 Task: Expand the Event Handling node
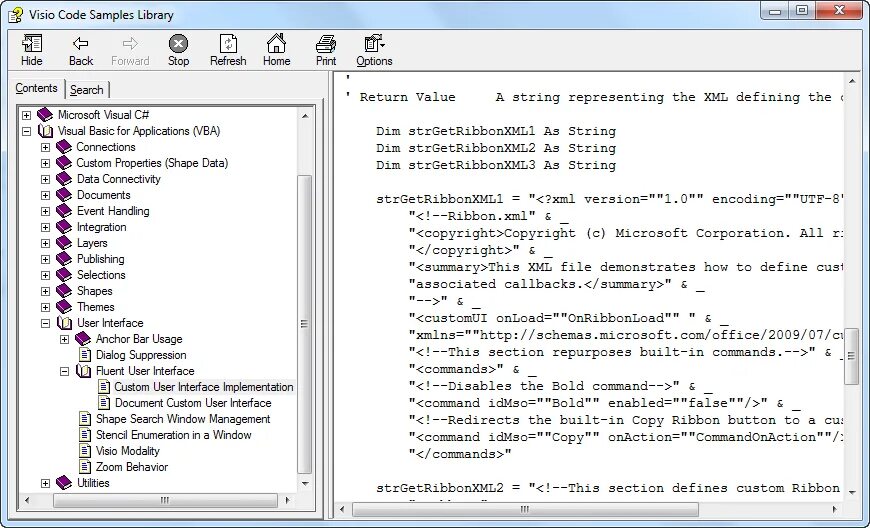point(45,211)
